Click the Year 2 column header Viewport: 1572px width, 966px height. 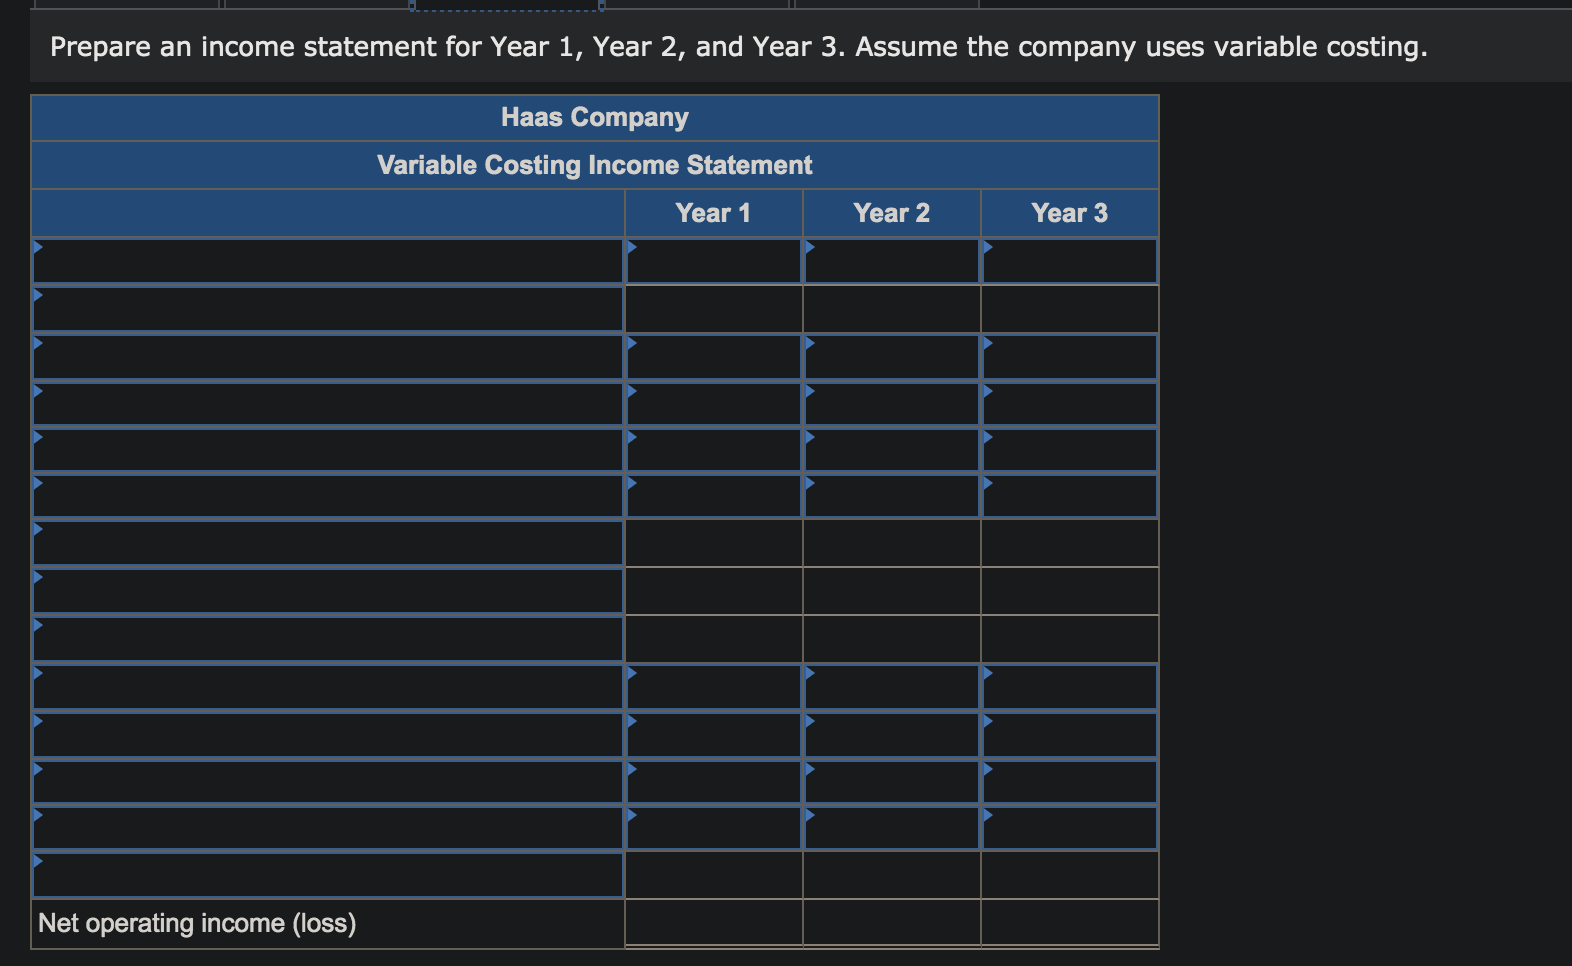pos(892,213)
